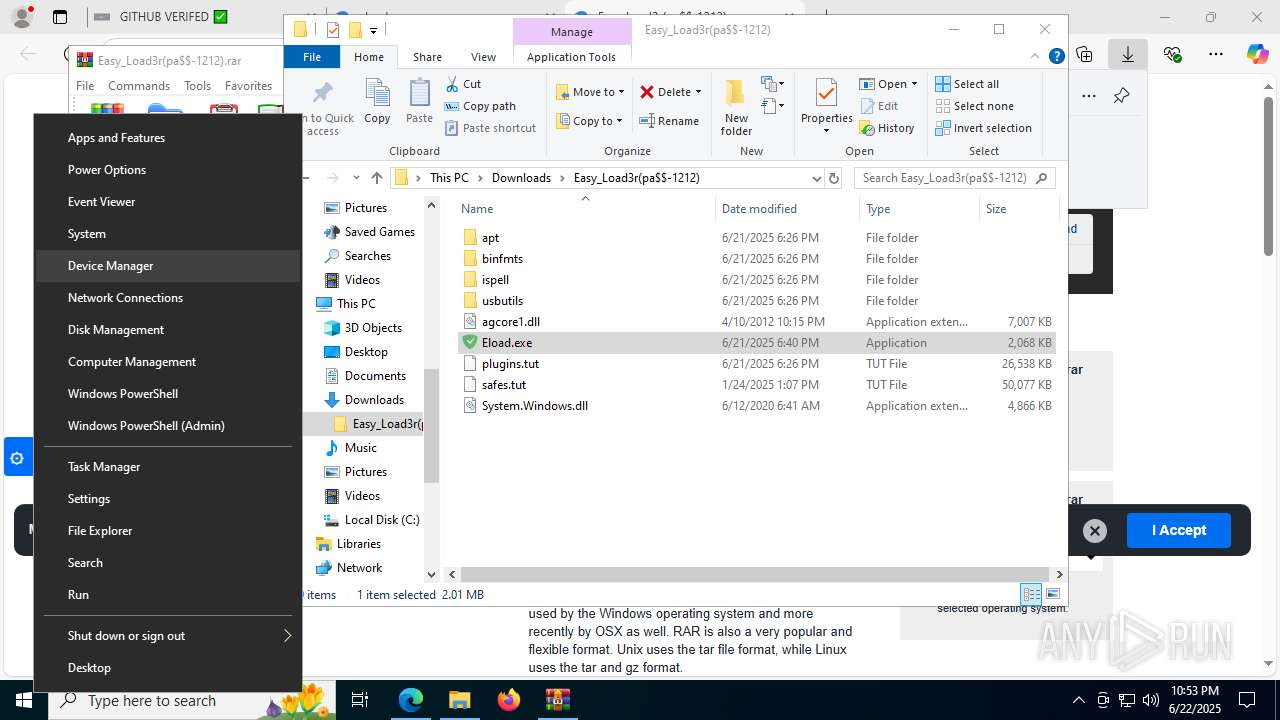Click the Rename button in Organize
Viewport: 1280px width, 720px height.
point(669,121)
